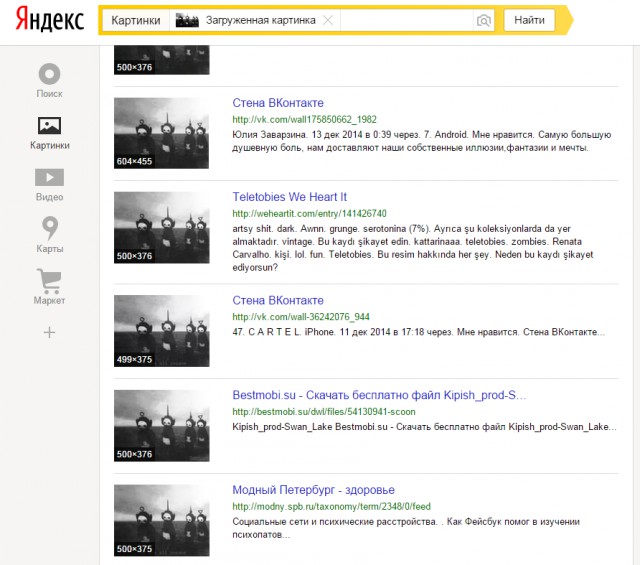Open the 604×455 thumbnail image
Viewport: 640px width, 565px height.
pos(161,133)
